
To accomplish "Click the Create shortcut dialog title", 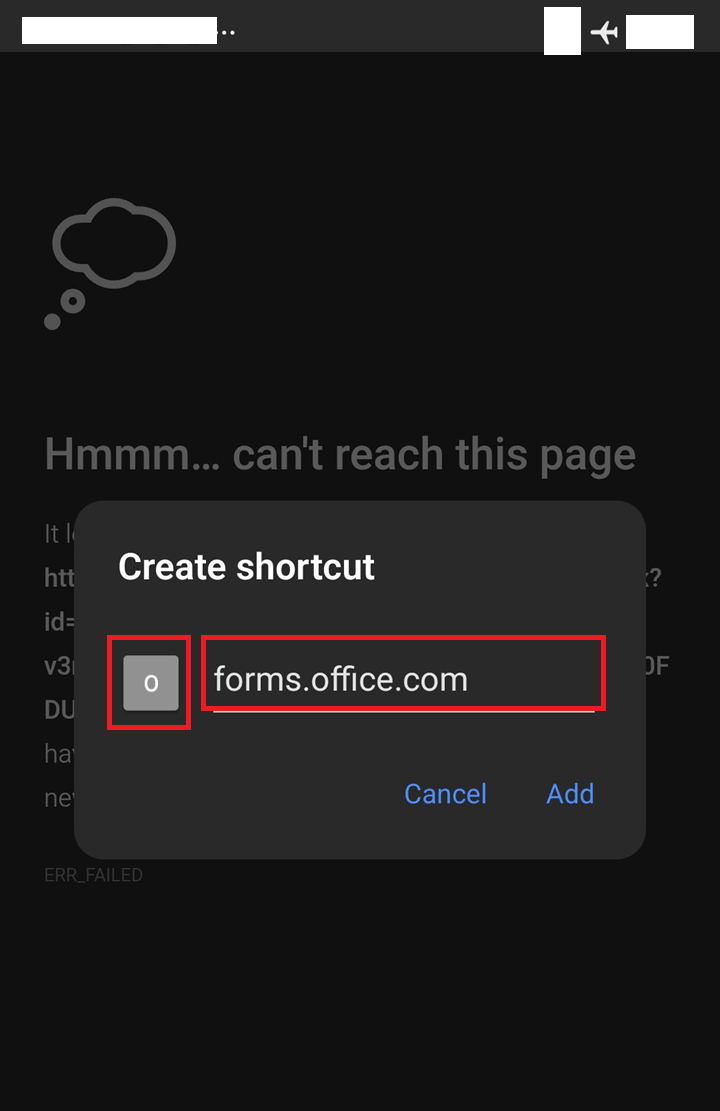I will click(x=246, y=566).
